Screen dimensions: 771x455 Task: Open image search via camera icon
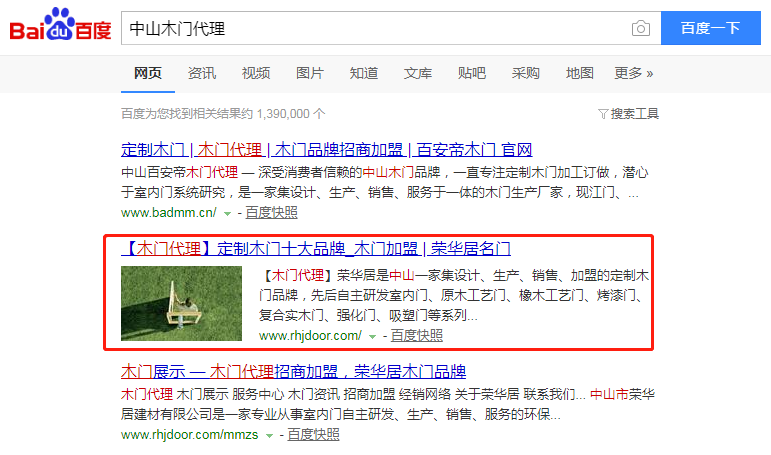coord(641,29)
